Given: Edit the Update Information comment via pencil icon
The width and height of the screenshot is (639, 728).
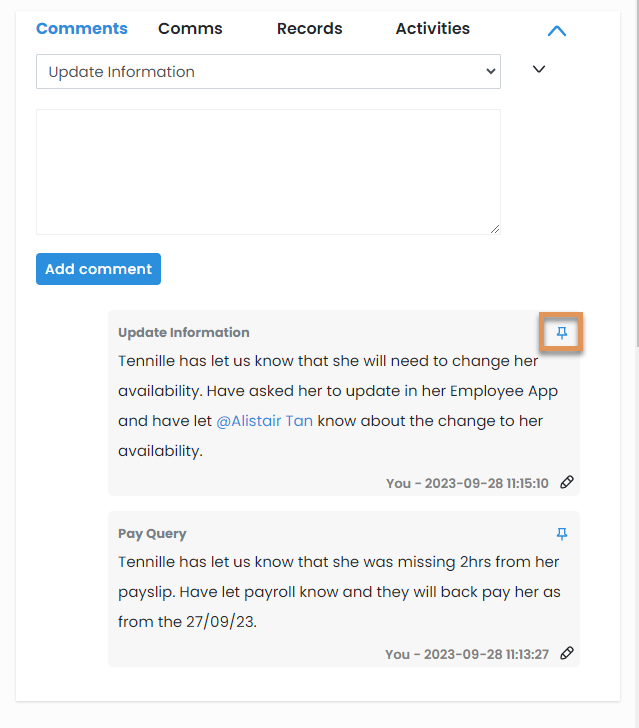Looking at the screenshot, I should [x=567, y=482].
